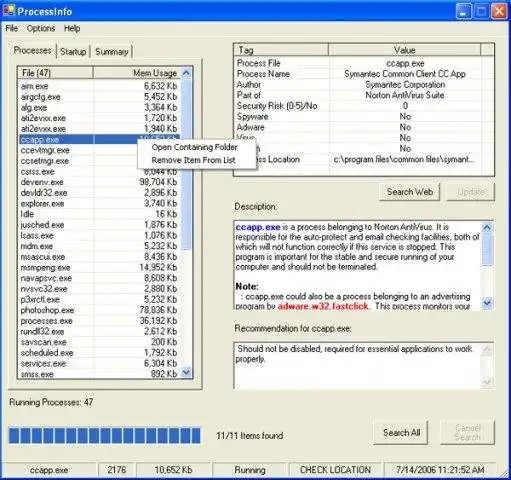Open the Options menu

click(x=41, y=28)
